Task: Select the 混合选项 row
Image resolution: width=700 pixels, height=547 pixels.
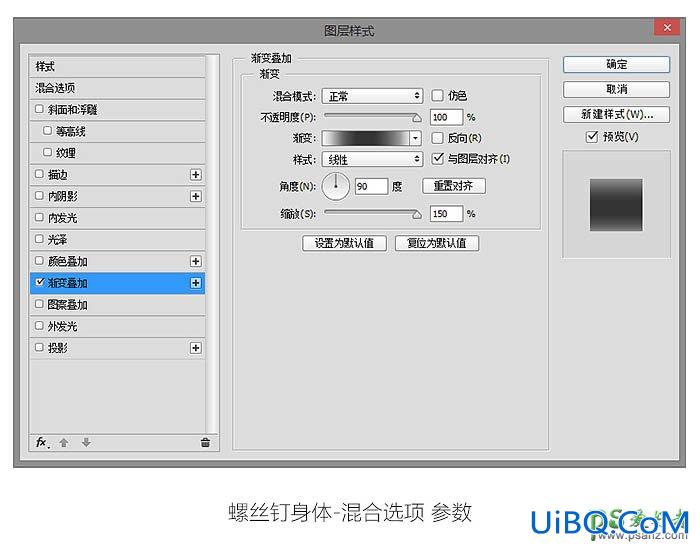Action: click(x=117, y=88)
